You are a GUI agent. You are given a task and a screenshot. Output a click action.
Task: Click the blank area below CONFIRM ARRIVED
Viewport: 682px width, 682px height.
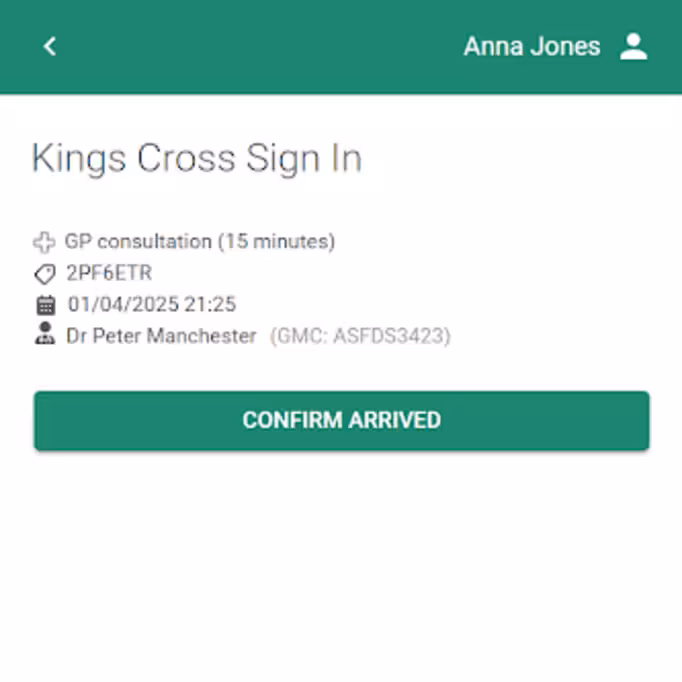click(340, 560)
